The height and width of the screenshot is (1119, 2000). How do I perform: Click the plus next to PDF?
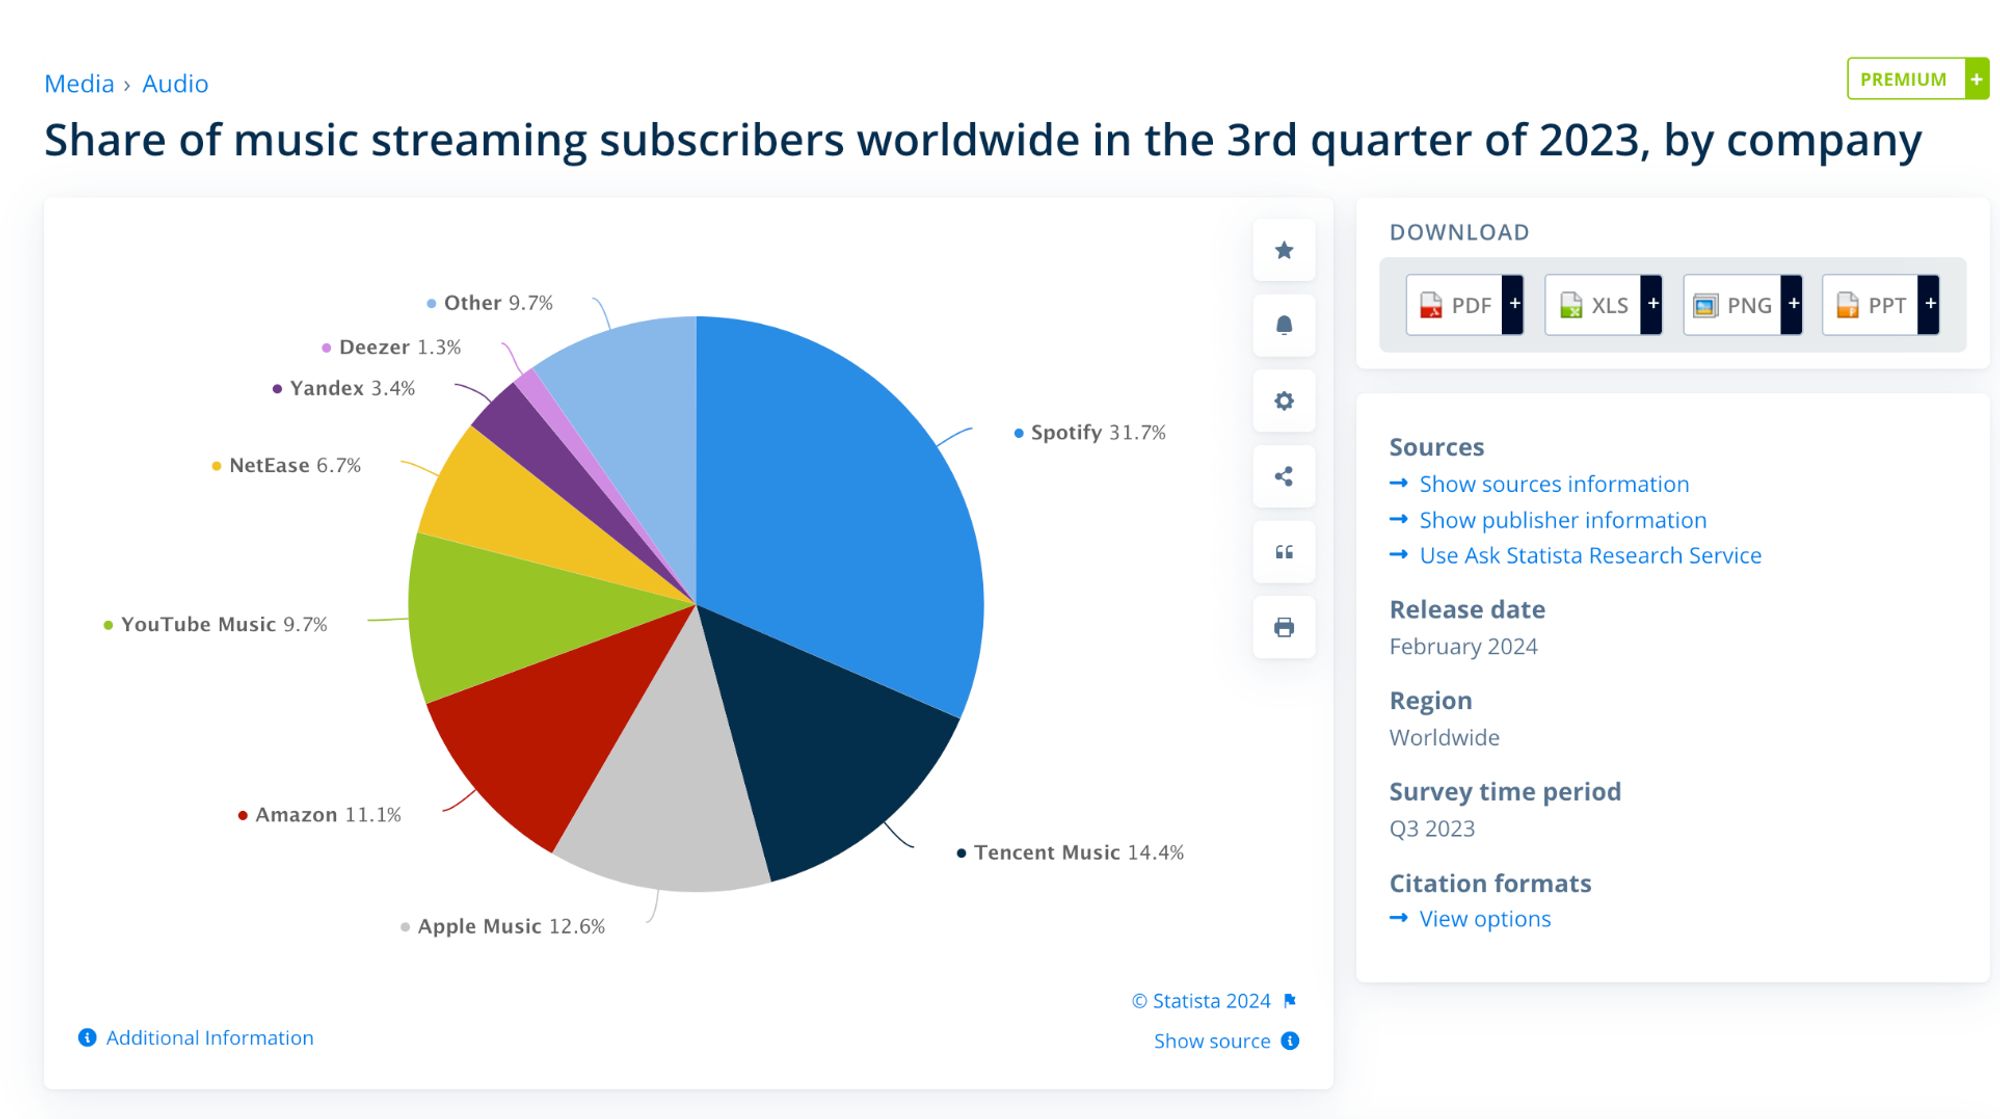click(1514, 304)
